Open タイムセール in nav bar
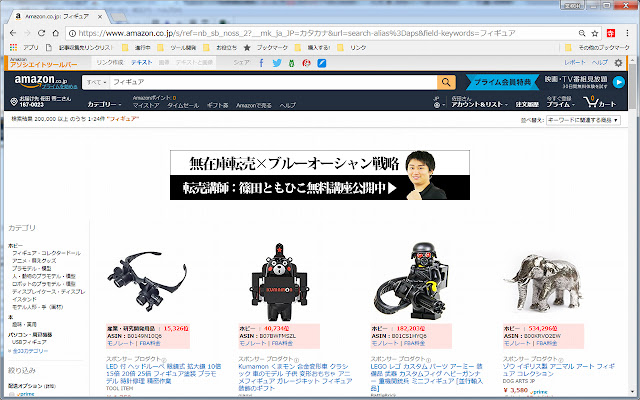Image resolution: width=640 pixels, height=400 pixels. [x=183, y=105]
